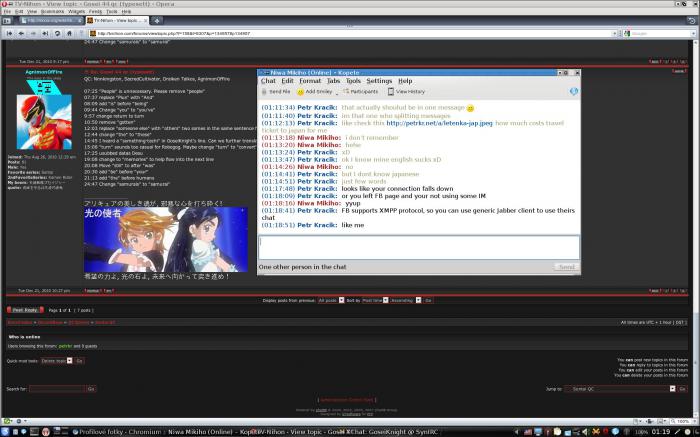Image resolution: width=700 pixels, height=437 pixels.
Task: Click Opera Forward navigation arrow
Action: pos(33,33)
